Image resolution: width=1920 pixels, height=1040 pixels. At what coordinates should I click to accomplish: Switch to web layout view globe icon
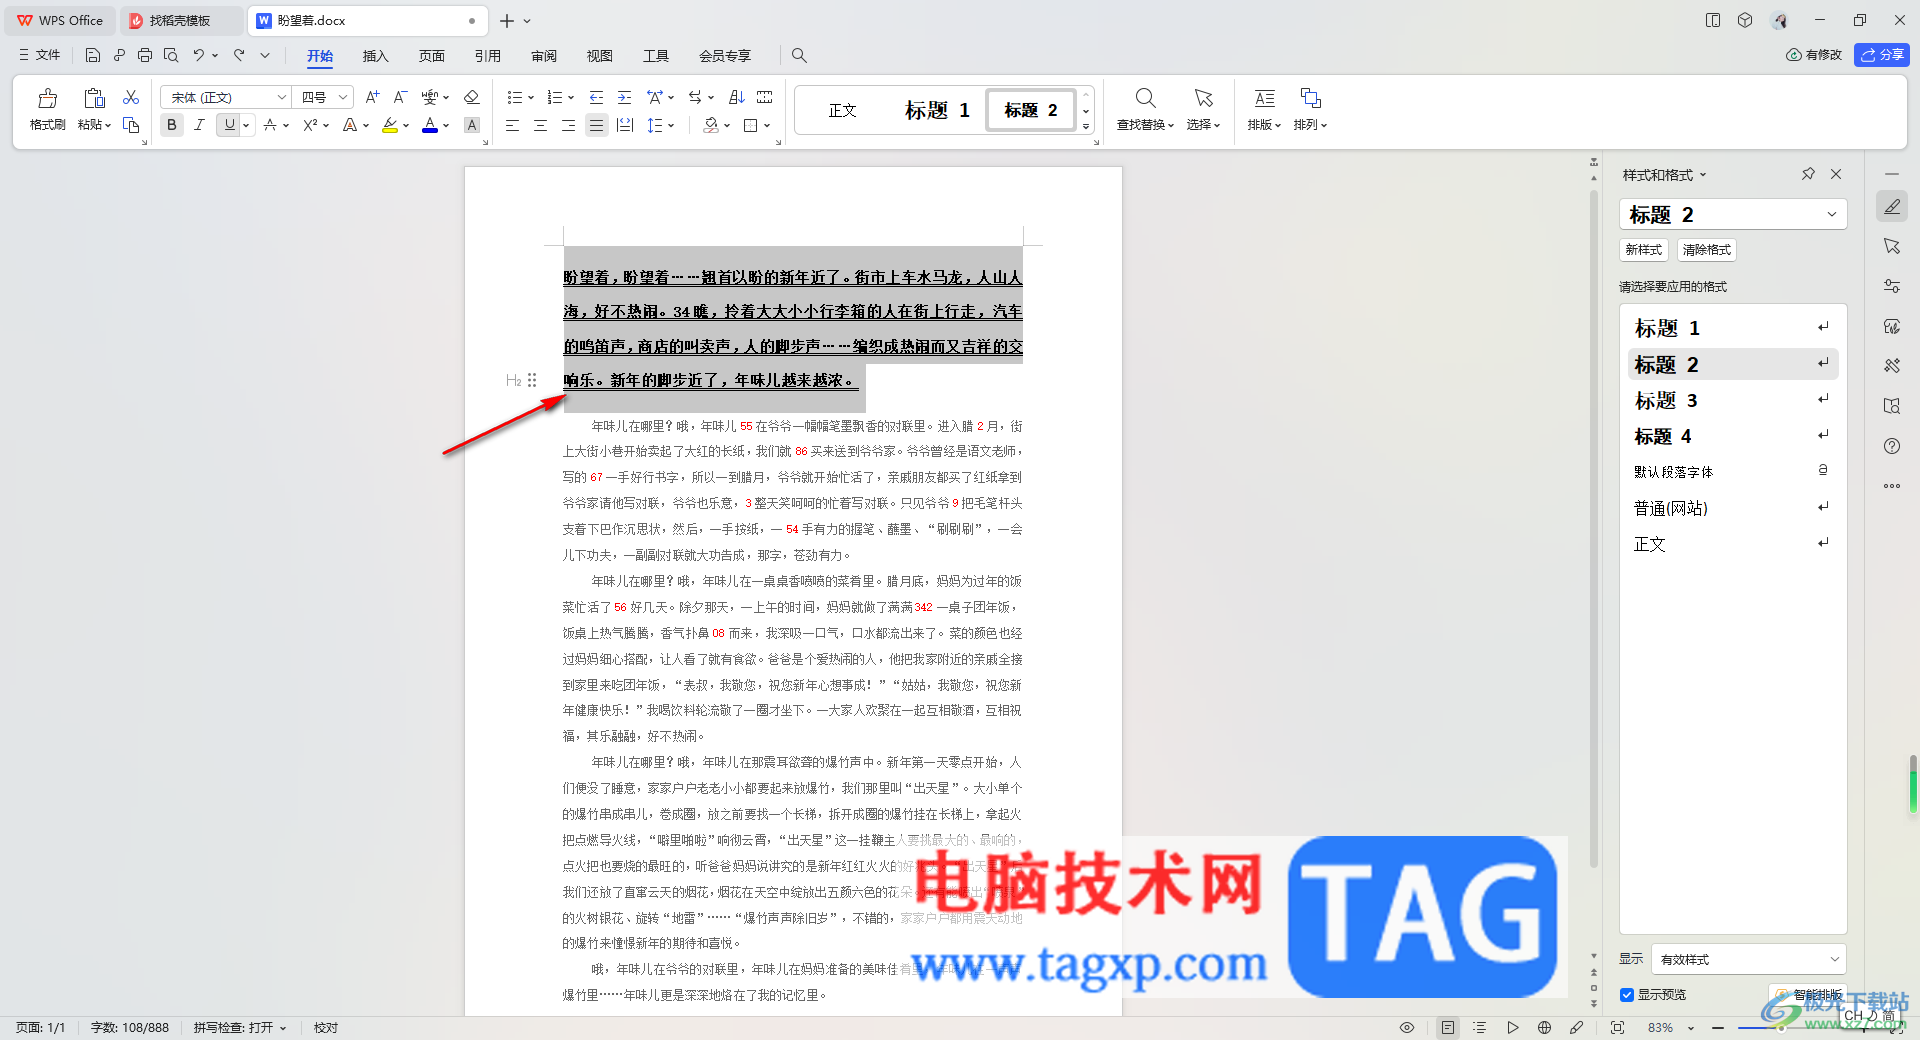coord(1545,1027)
